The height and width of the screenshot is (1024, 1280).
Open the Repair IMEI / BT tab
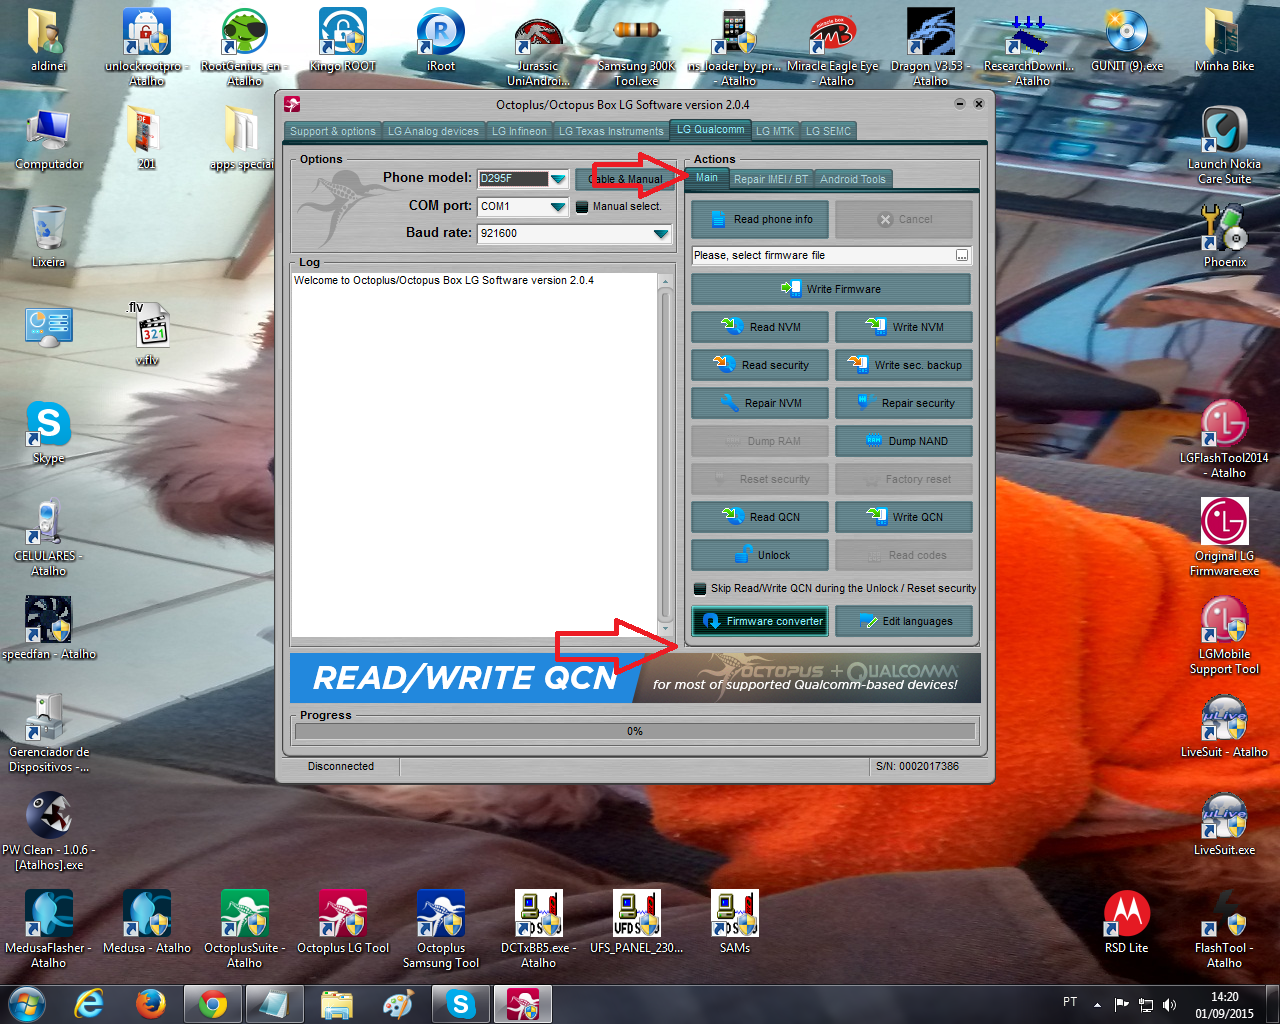771,180
